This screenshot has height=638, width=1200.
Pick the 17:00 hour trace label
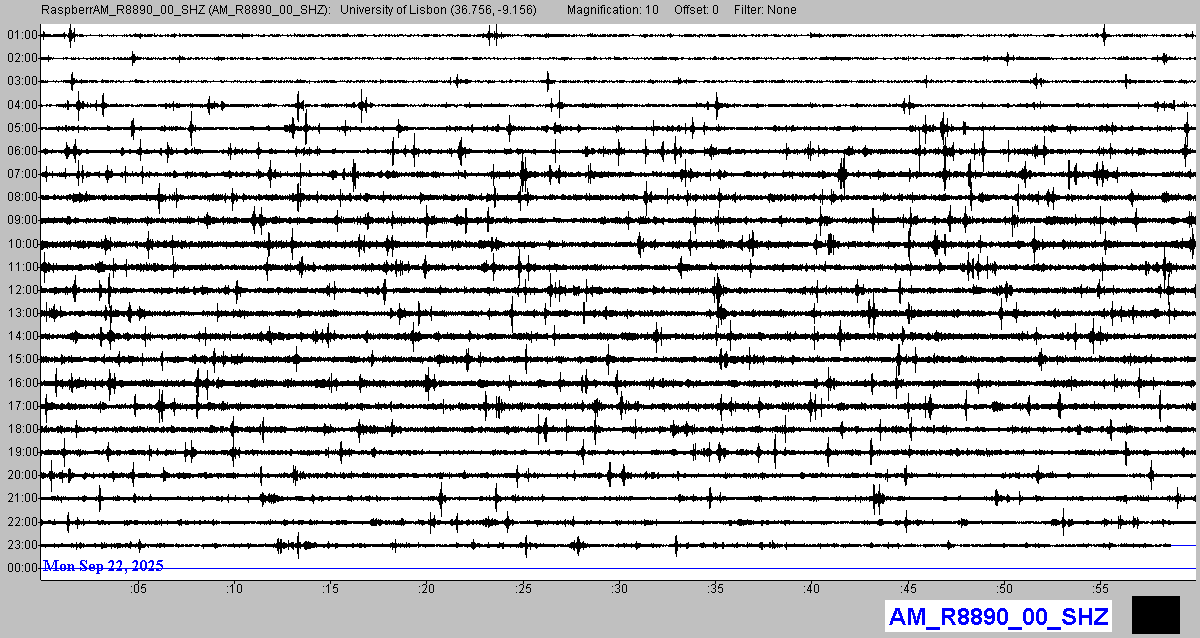[21, 406]
